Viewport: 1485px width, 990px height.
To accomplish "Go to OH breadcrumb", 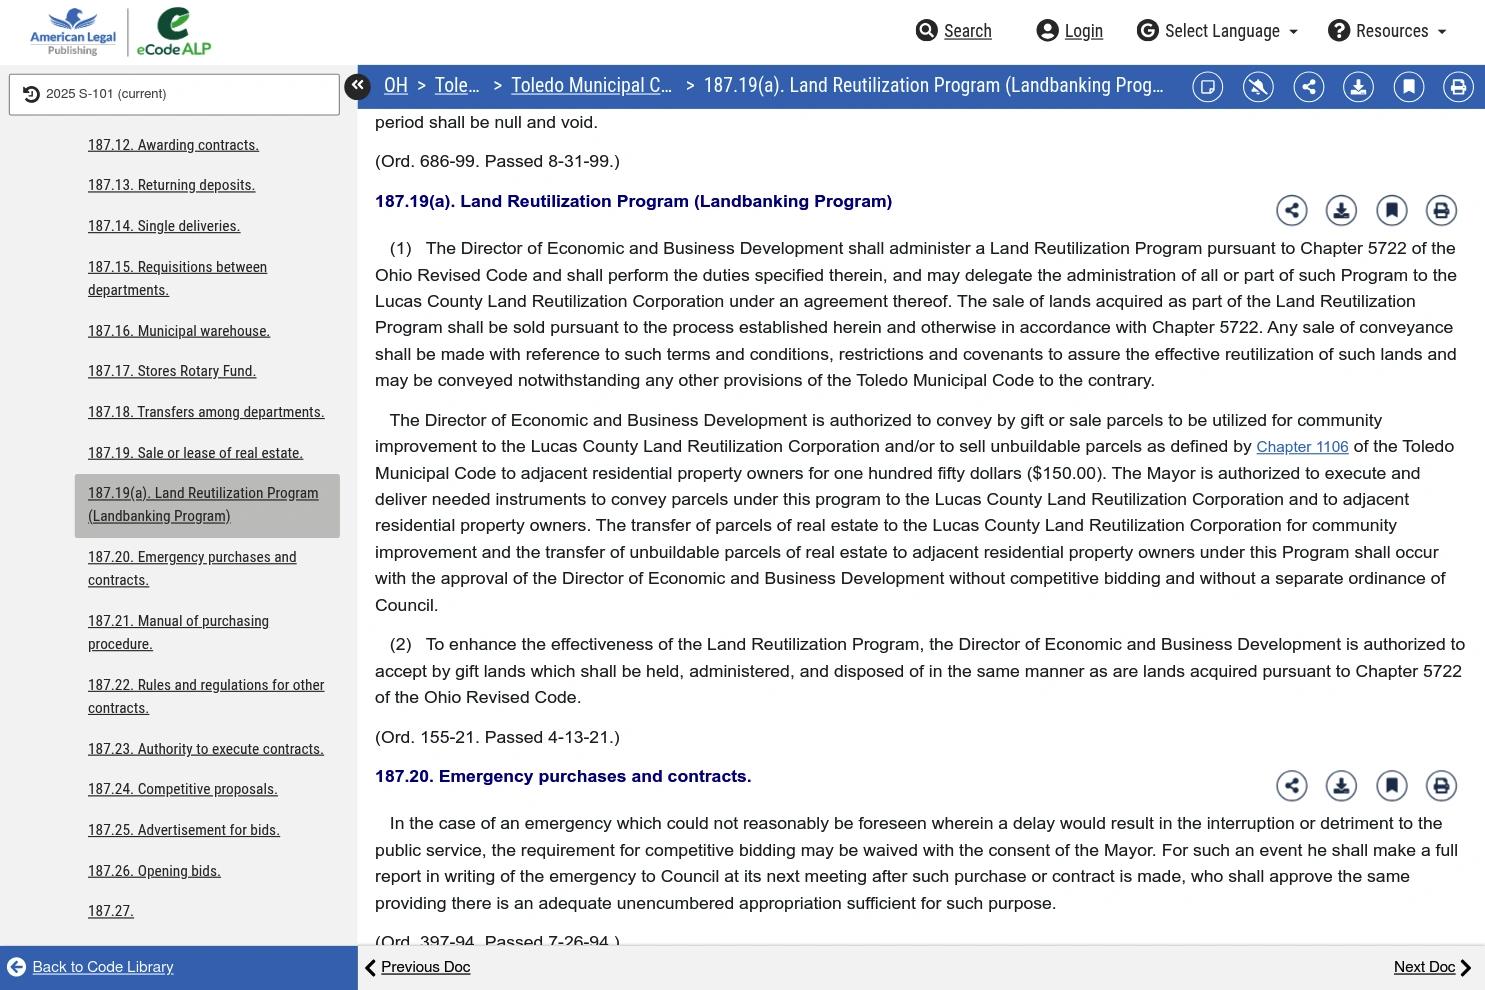I will click(x=396, y=86).
